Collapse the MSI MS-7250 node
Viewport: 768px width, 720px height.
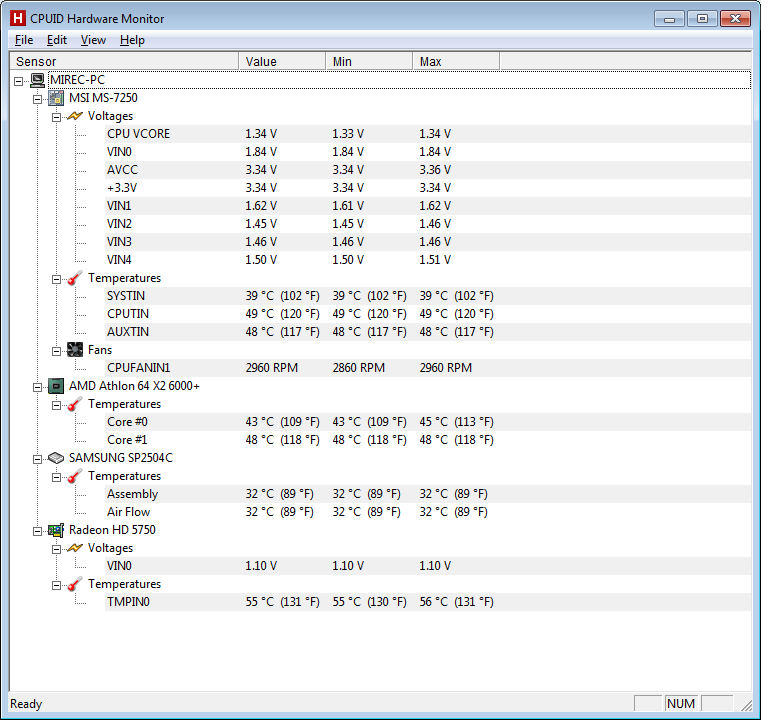[38, 99]
